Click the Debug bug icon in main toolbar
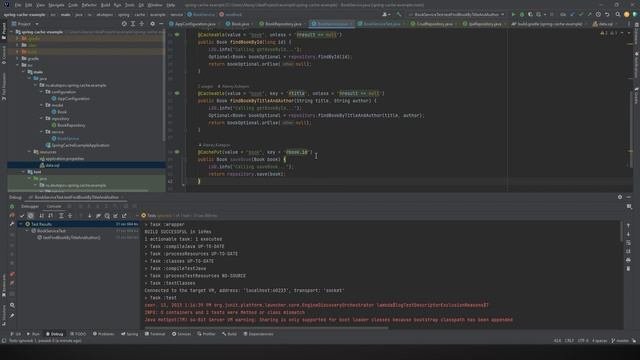 (x=522, y=14)
